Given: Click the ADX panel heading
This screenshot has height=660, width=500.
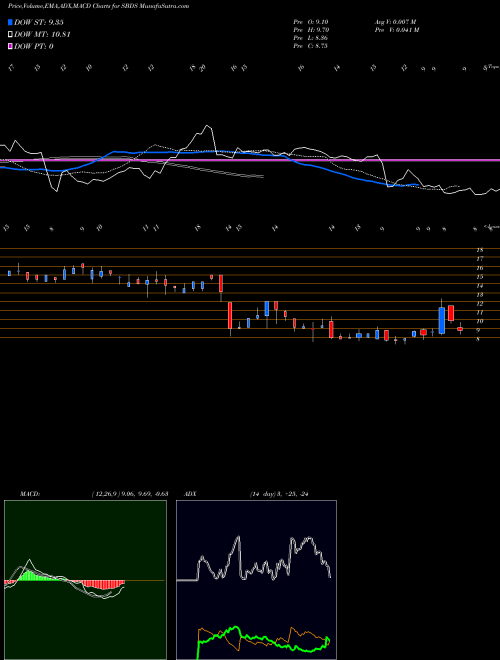Looking at the screenshot, I should point(190,494).
